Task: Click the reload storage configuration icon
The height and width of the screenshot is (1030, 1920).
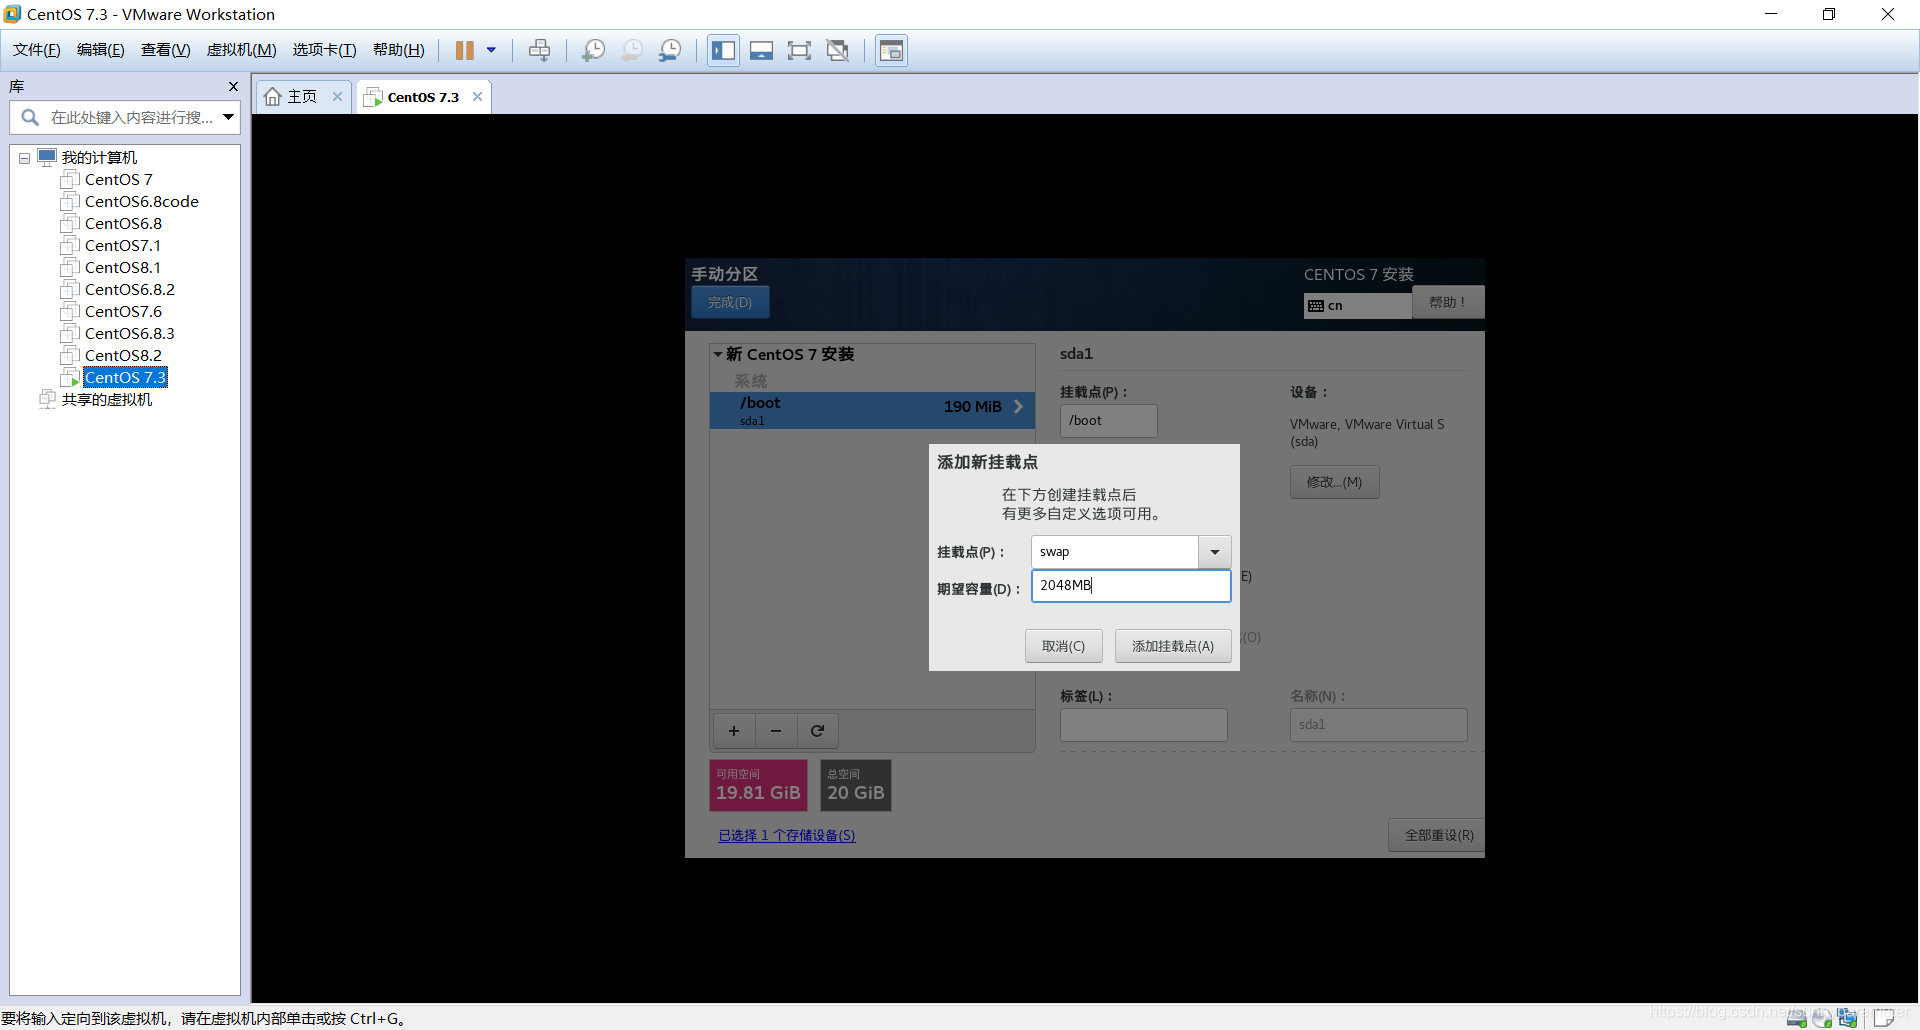Action: coord(817,731)
